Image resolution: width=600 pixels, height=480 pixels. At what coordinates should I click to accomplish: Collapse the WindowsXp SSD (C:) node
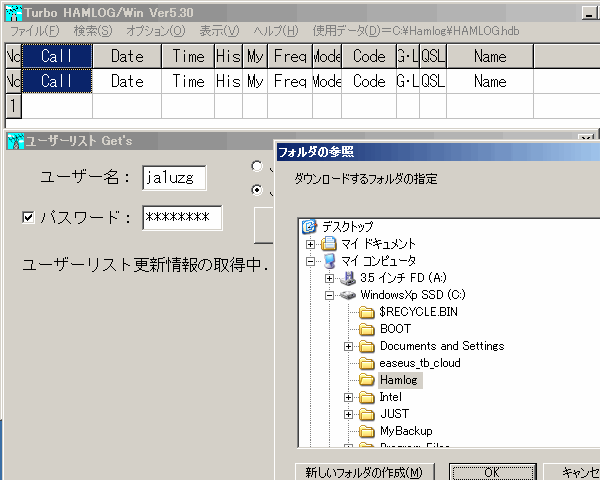[329, 296]
